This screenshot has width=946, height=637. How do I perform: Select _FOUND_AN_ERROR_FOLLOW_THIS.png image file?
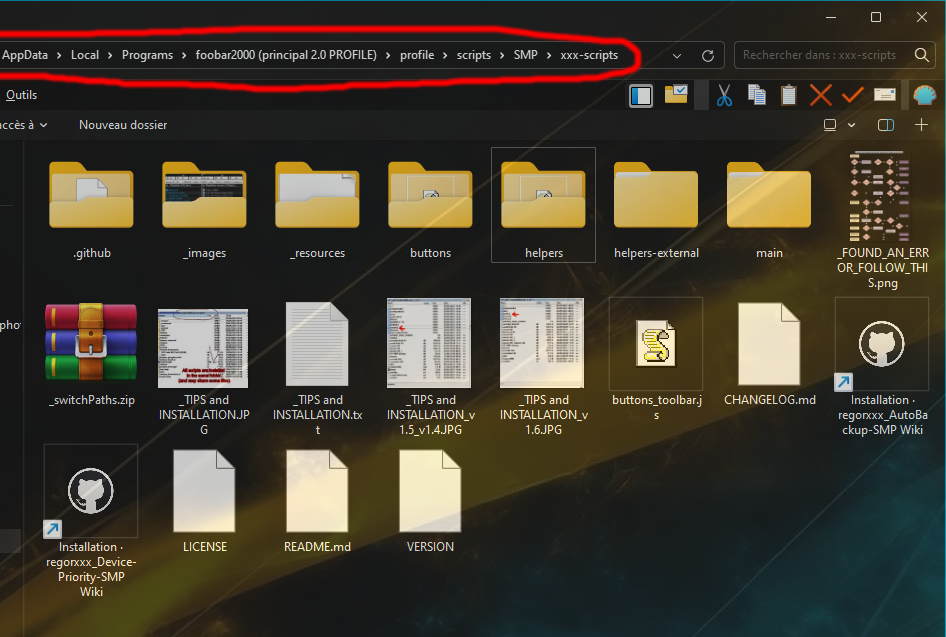[x=882, y=220]
